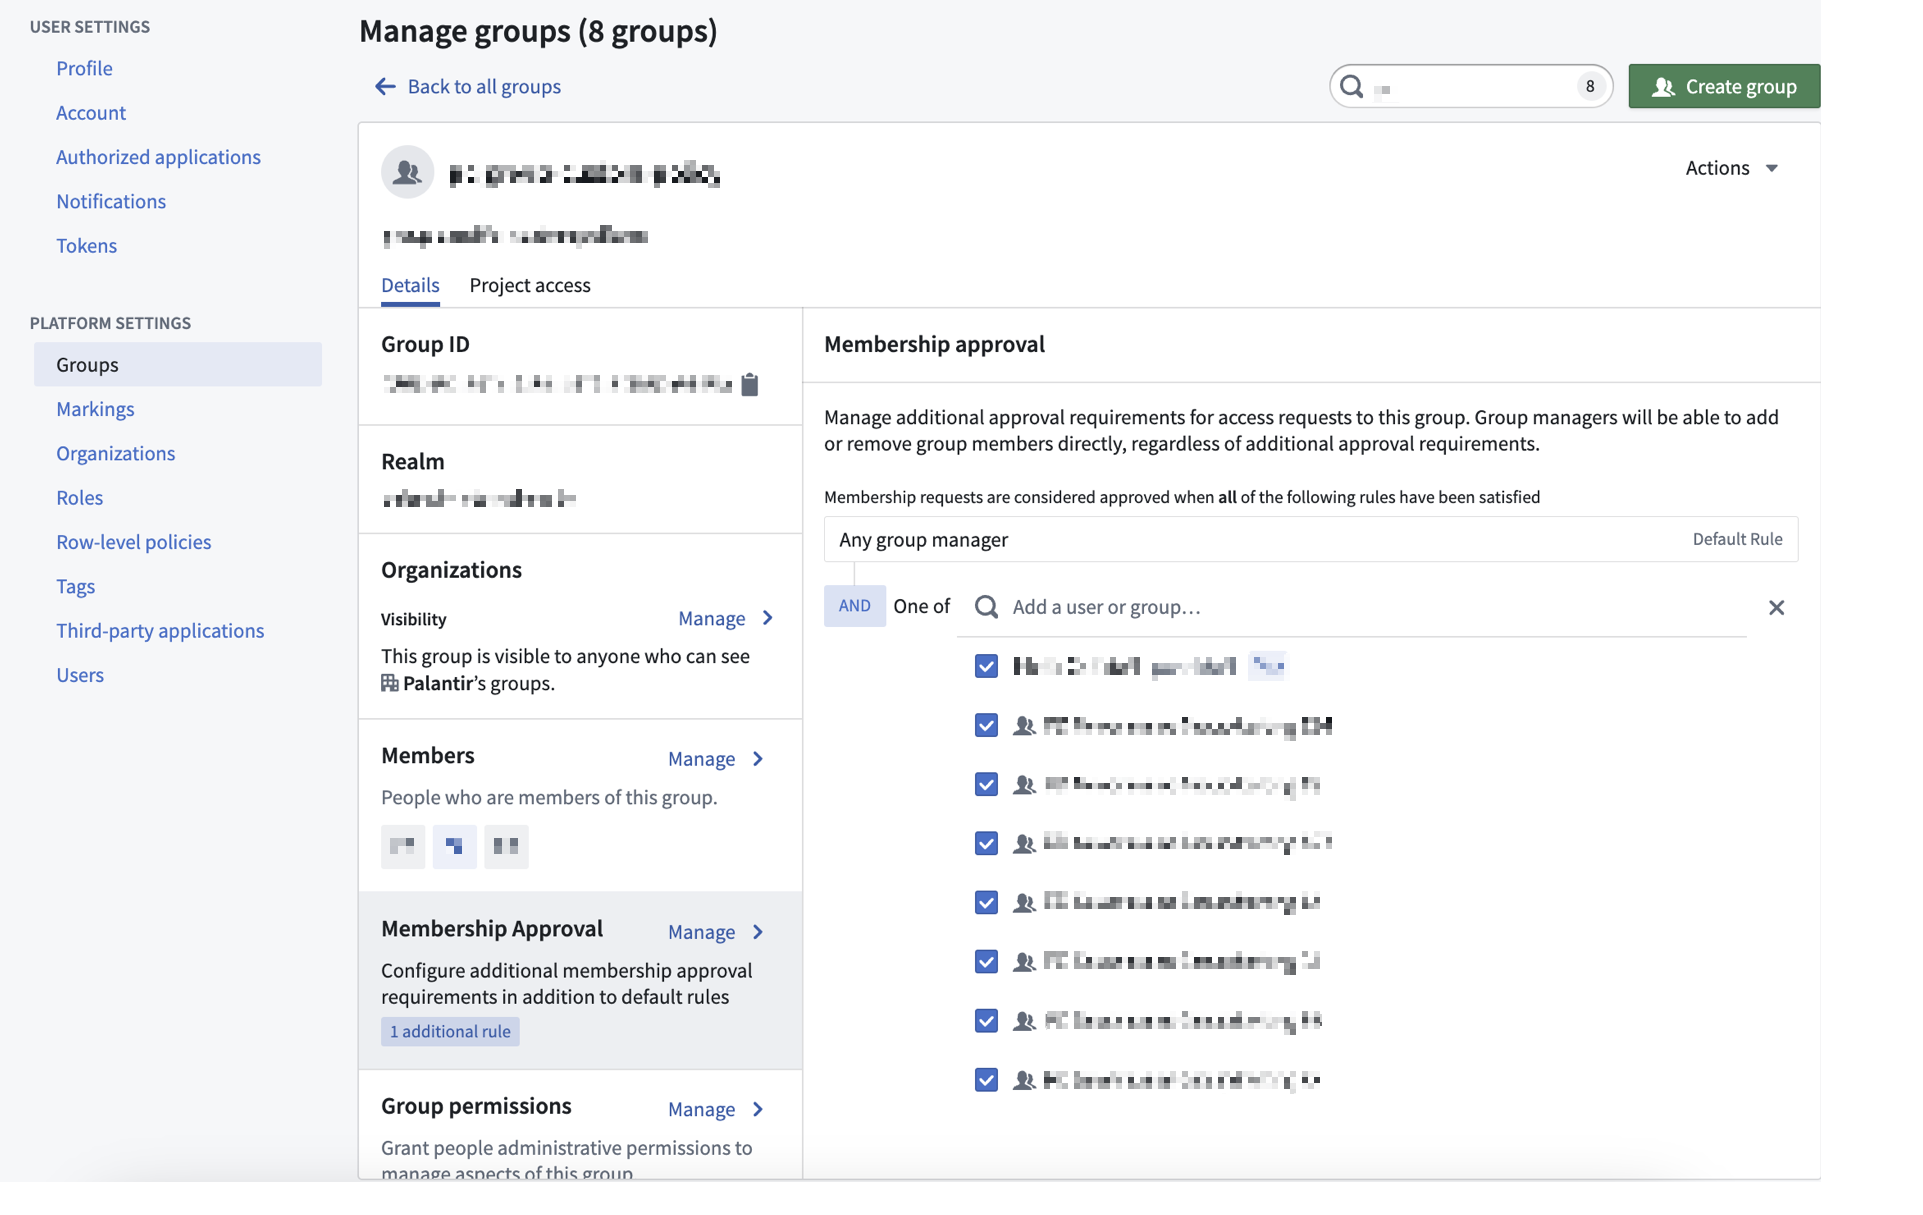
Task: Open Third-party applications in sidebar
Action: click(160, 631)
